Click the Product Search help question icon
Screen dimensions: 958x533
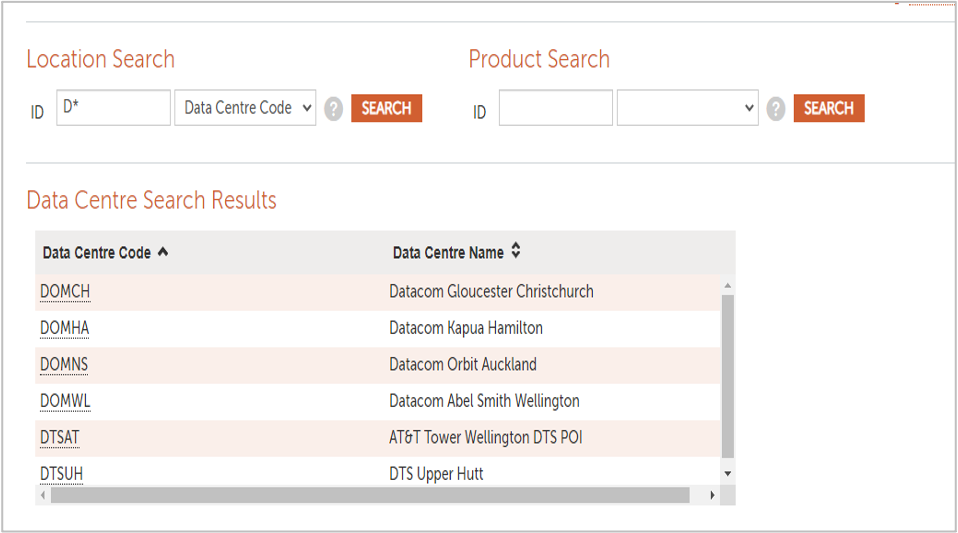coord(776,109)
